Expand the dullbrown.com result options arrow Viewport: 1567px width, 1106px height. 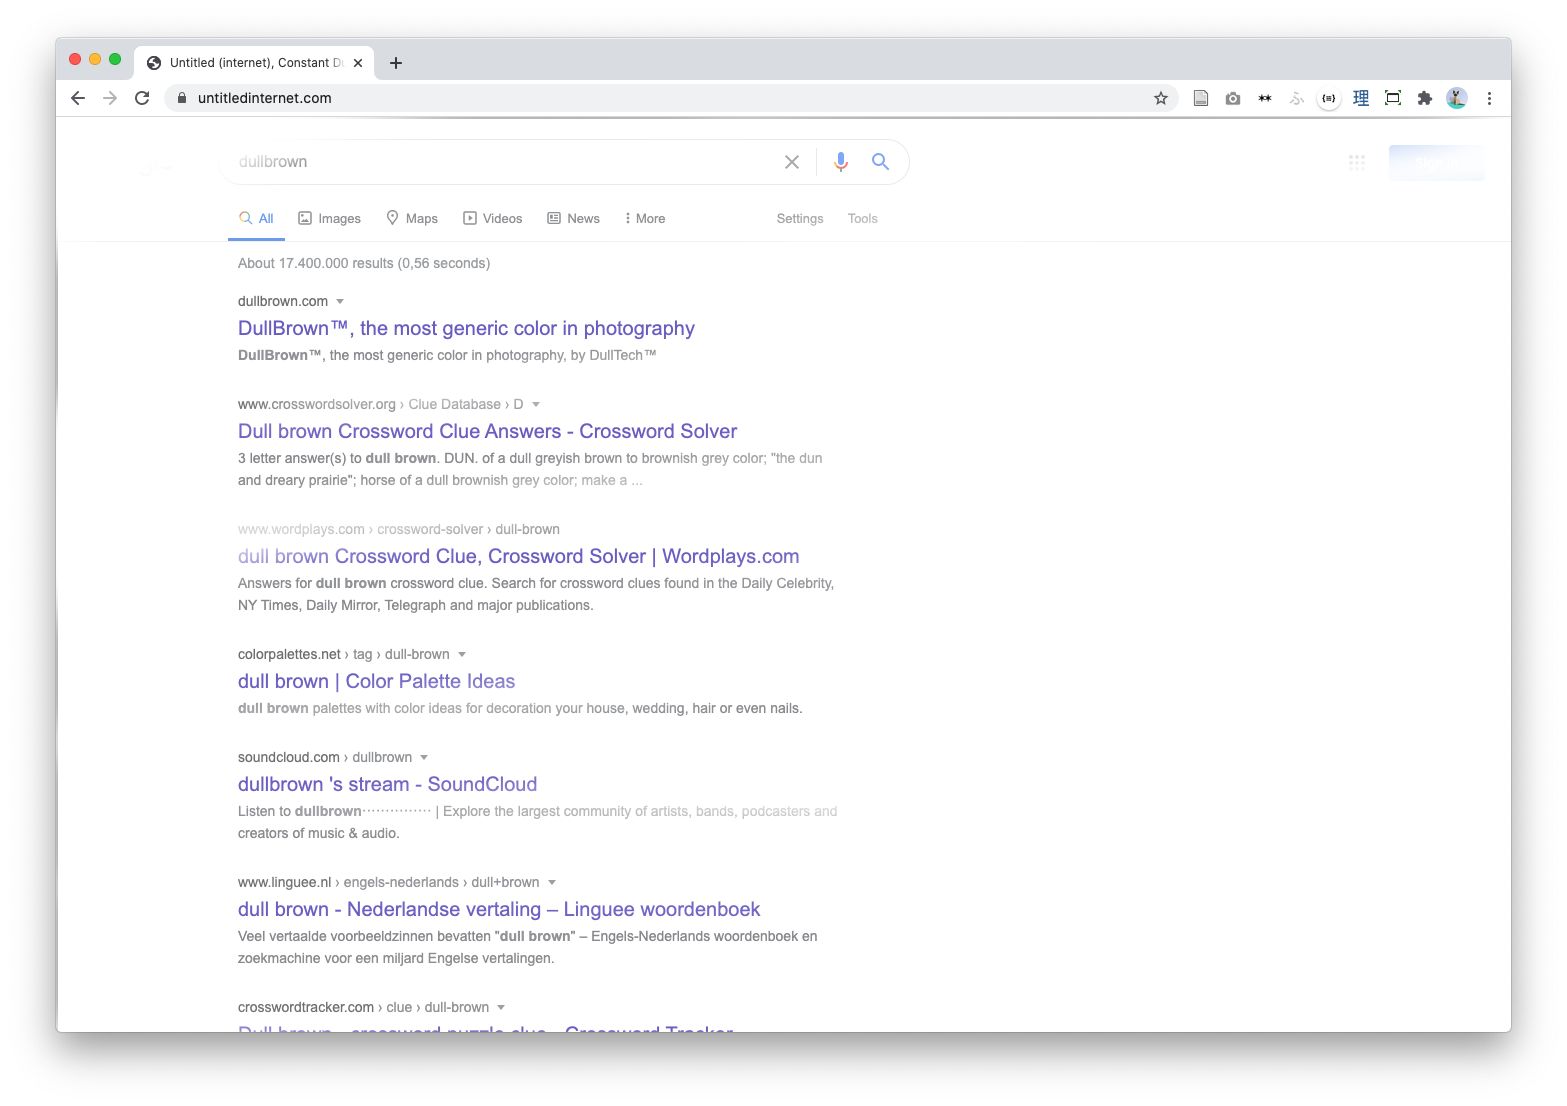(x=340, y=302)
